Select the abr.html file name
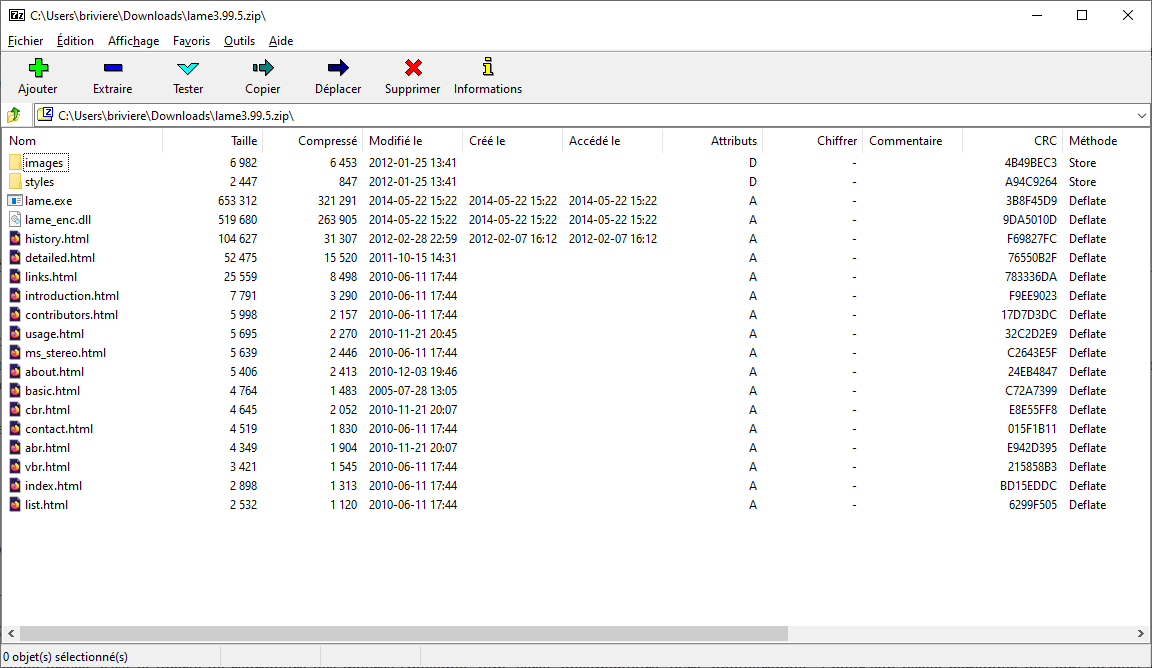Viewport: 1152px width, 668px height. coord(48,448)
